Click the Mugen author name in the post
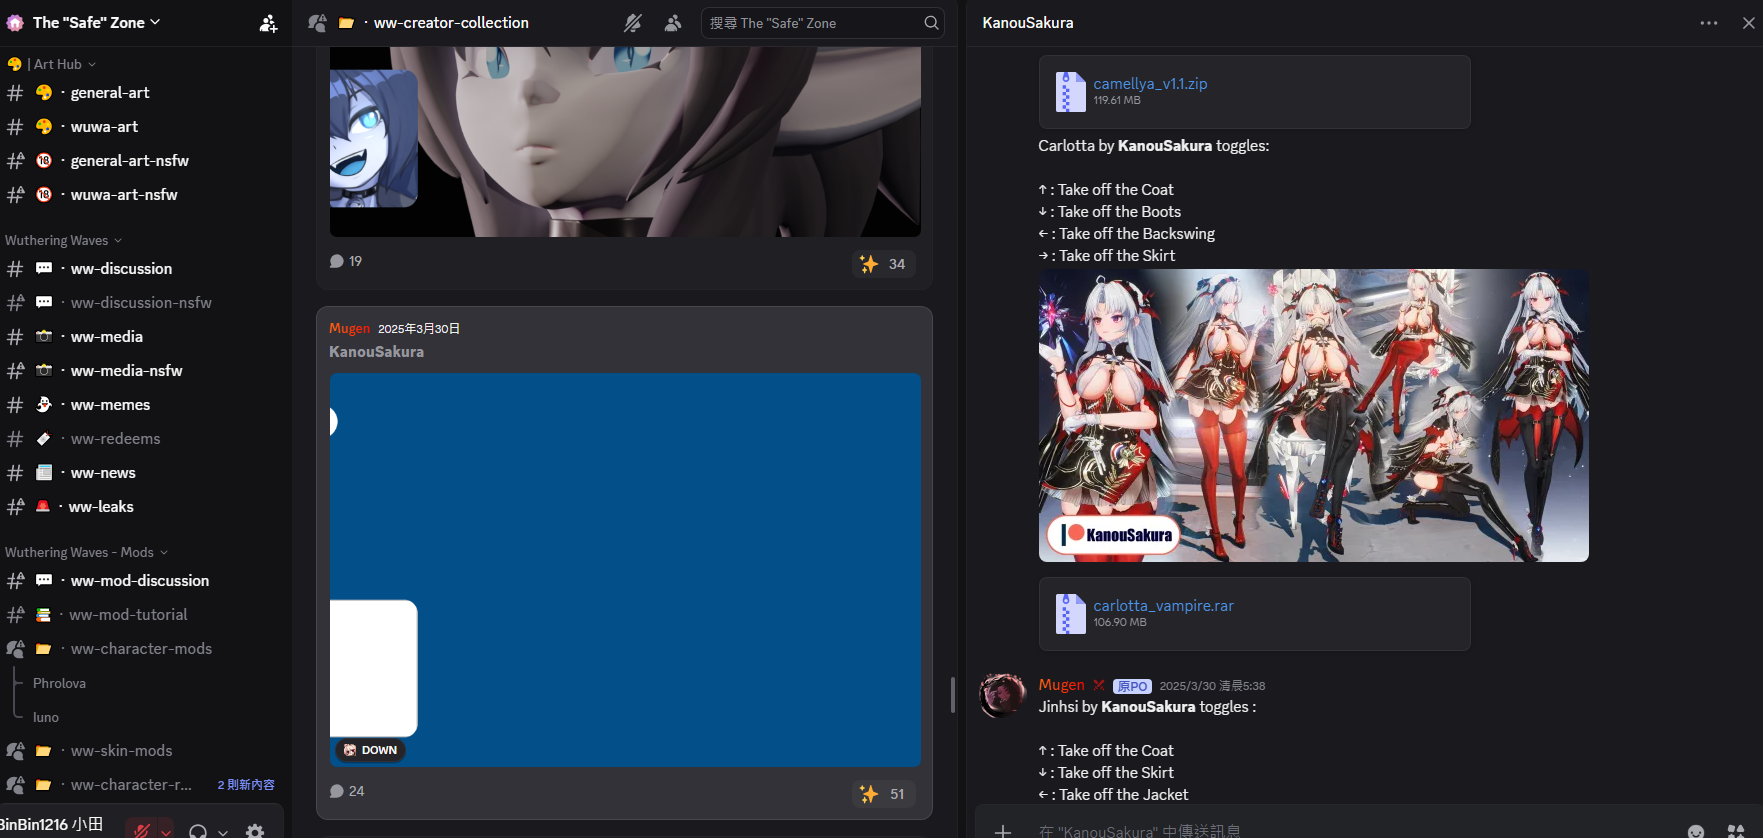 coord(349,328)
